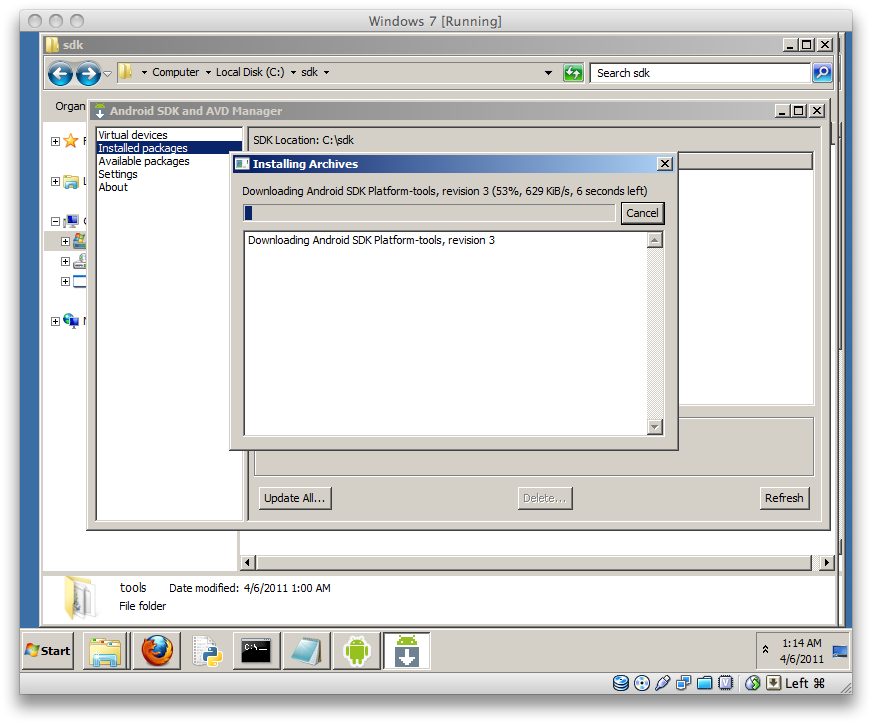Open the Windows Start menu
Viewport: 872px width, 724px height.
click(x=48, y=651)
